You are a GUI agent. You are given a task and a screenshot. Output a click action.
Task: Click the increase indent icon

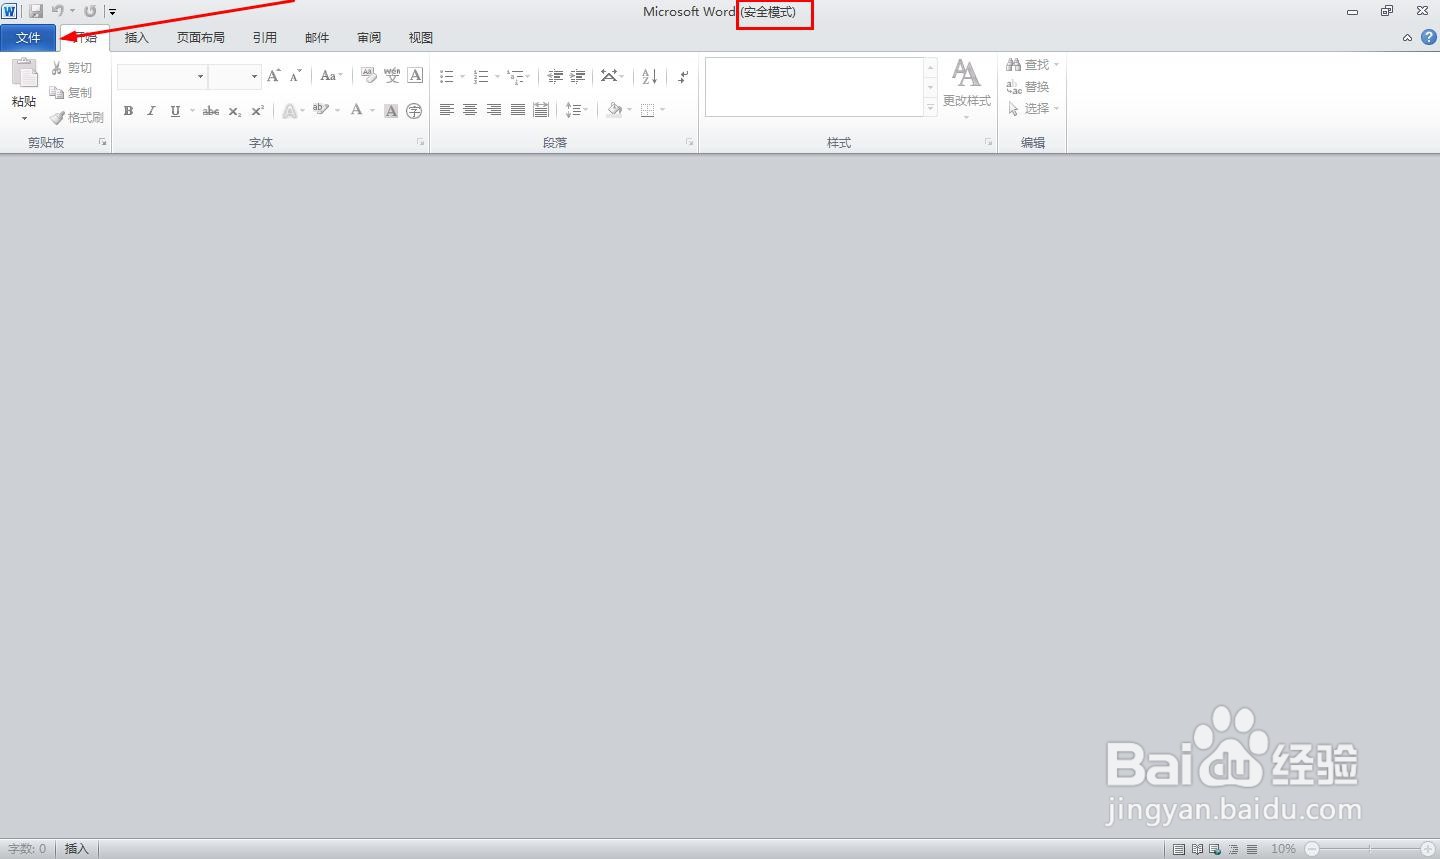click(x=577, y=76)
